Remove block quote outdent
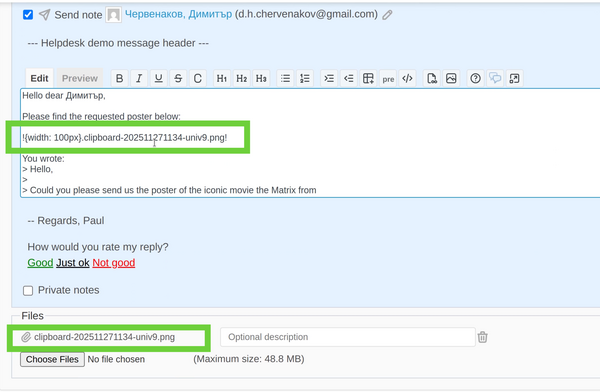The image size is (600, 392). pos(348,78)
